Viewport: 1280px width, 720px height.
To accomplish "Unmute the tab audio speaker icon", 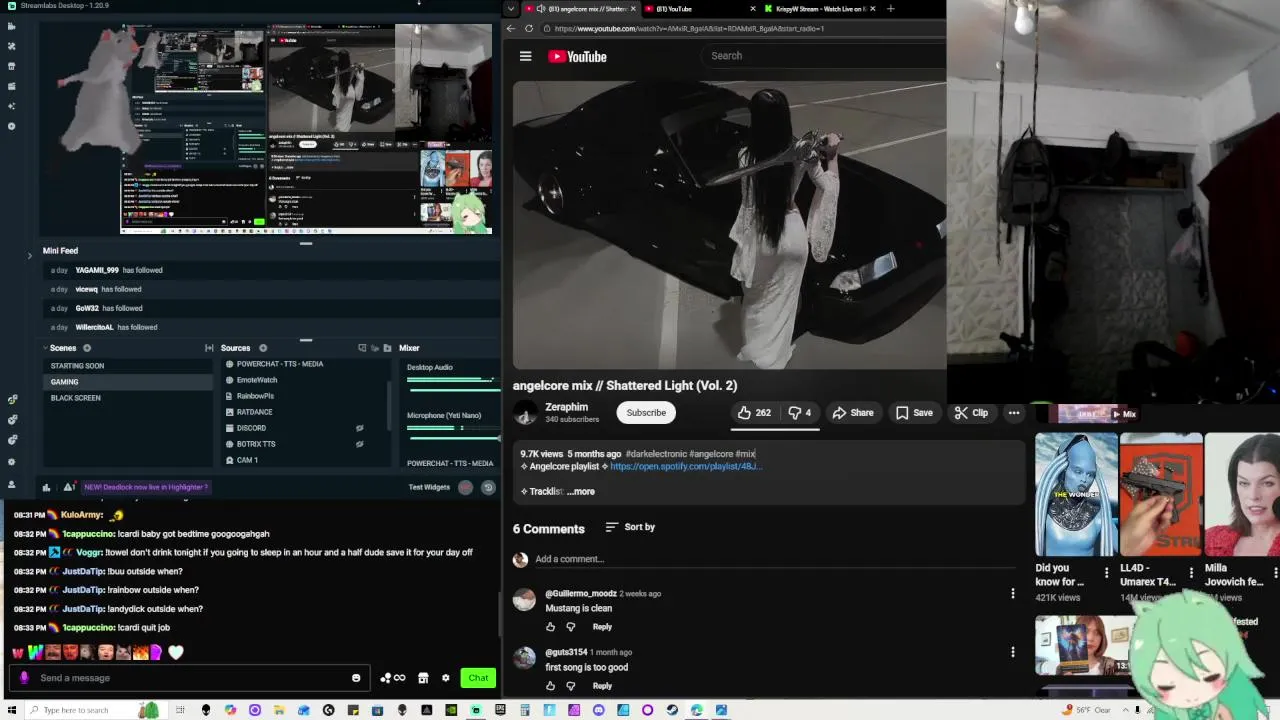I will 540,9.
